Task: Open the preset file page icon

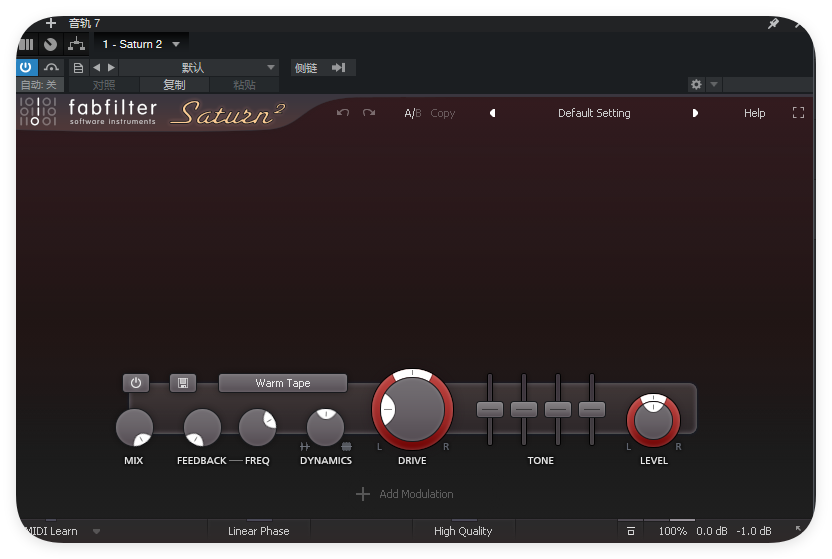Action: pos(78,68)
